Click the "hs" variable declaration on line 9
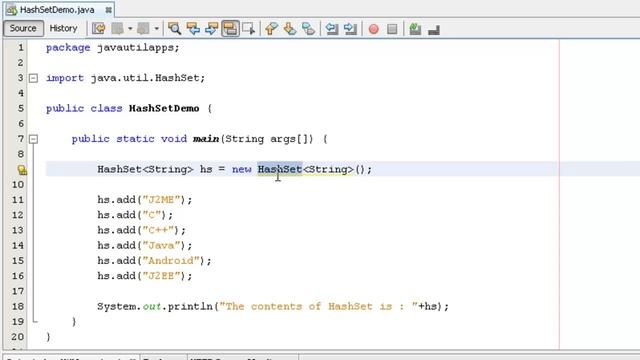 click(206, 169)
